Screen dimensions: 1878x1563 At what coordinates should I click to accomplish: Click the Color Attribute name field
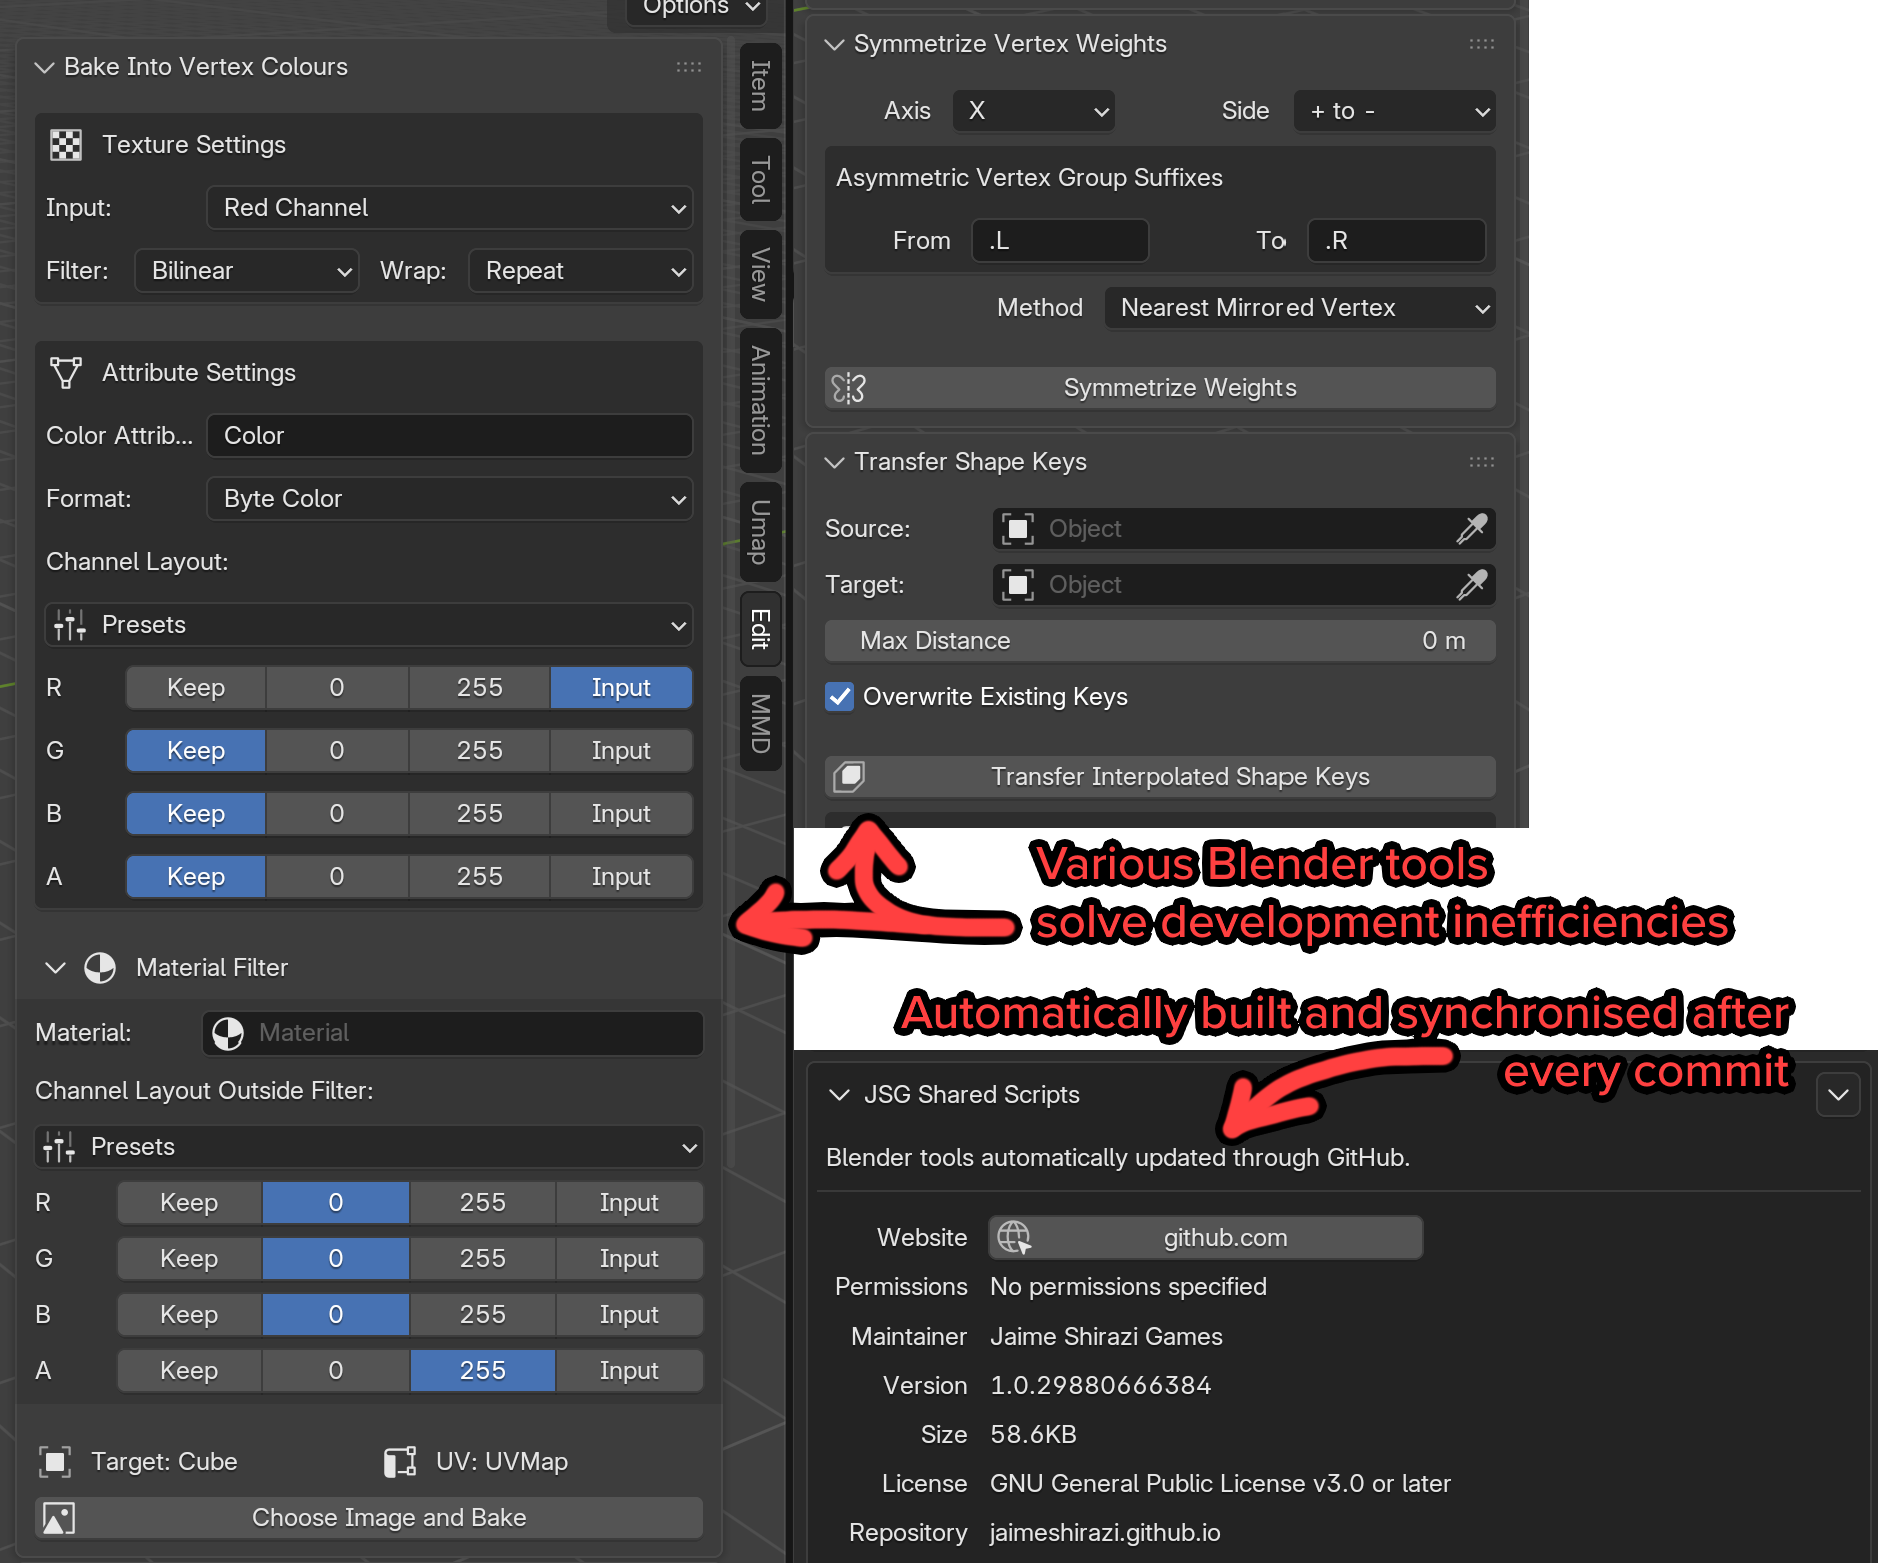450,436
